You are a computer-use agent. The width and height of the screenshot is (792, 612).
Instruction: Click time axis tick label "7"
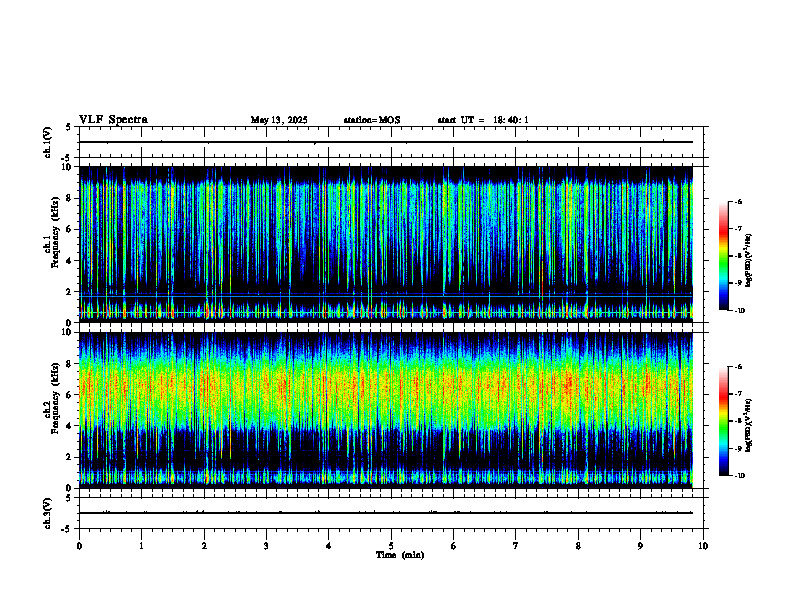(516, 546)
